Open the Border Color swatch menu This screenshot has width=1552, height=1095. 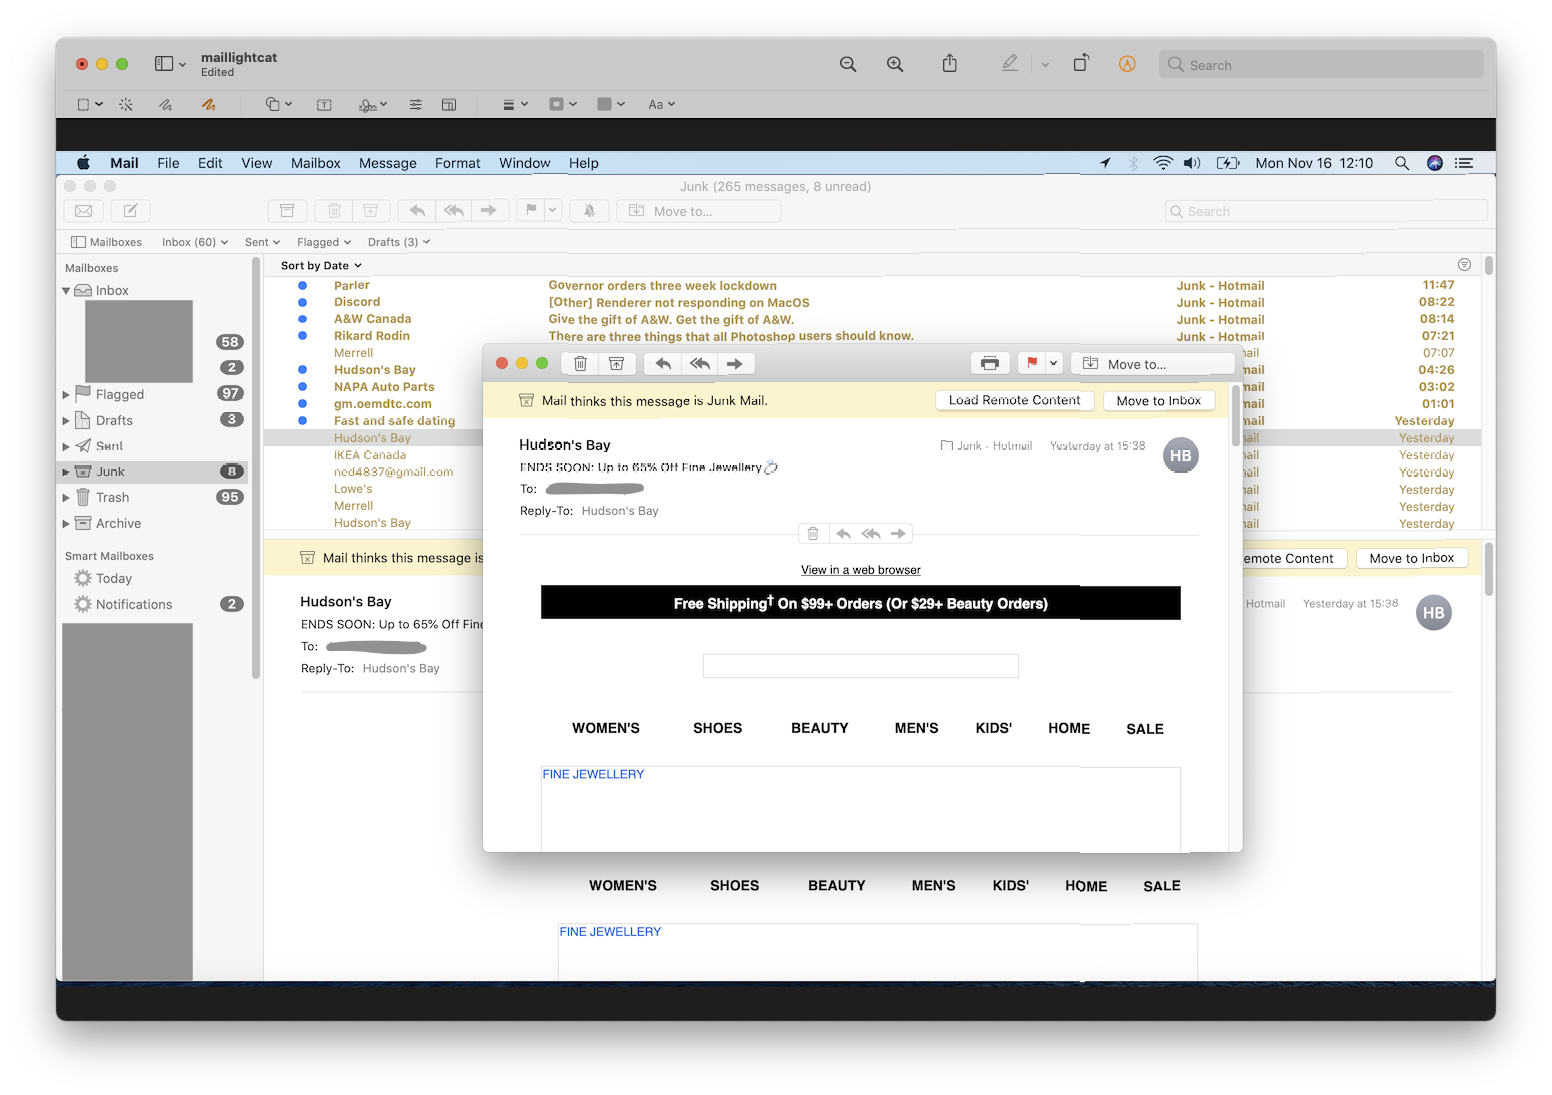(x=563, y=104)
